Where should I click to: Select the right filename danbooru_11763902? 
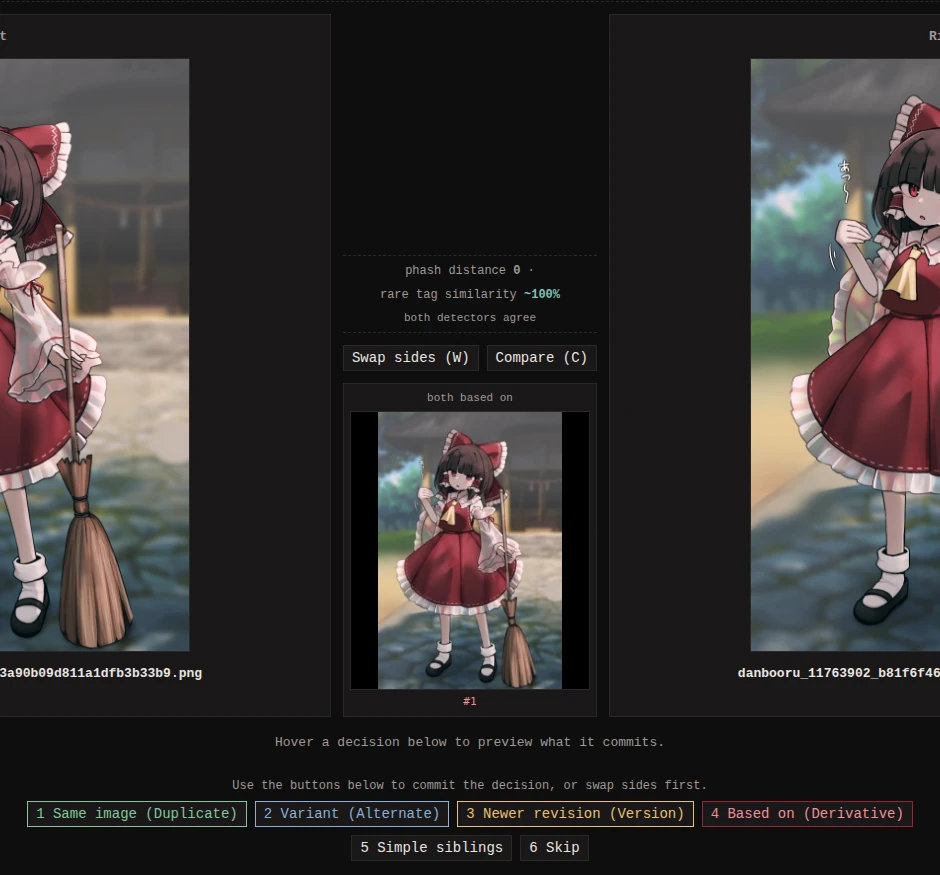(839, 673)
